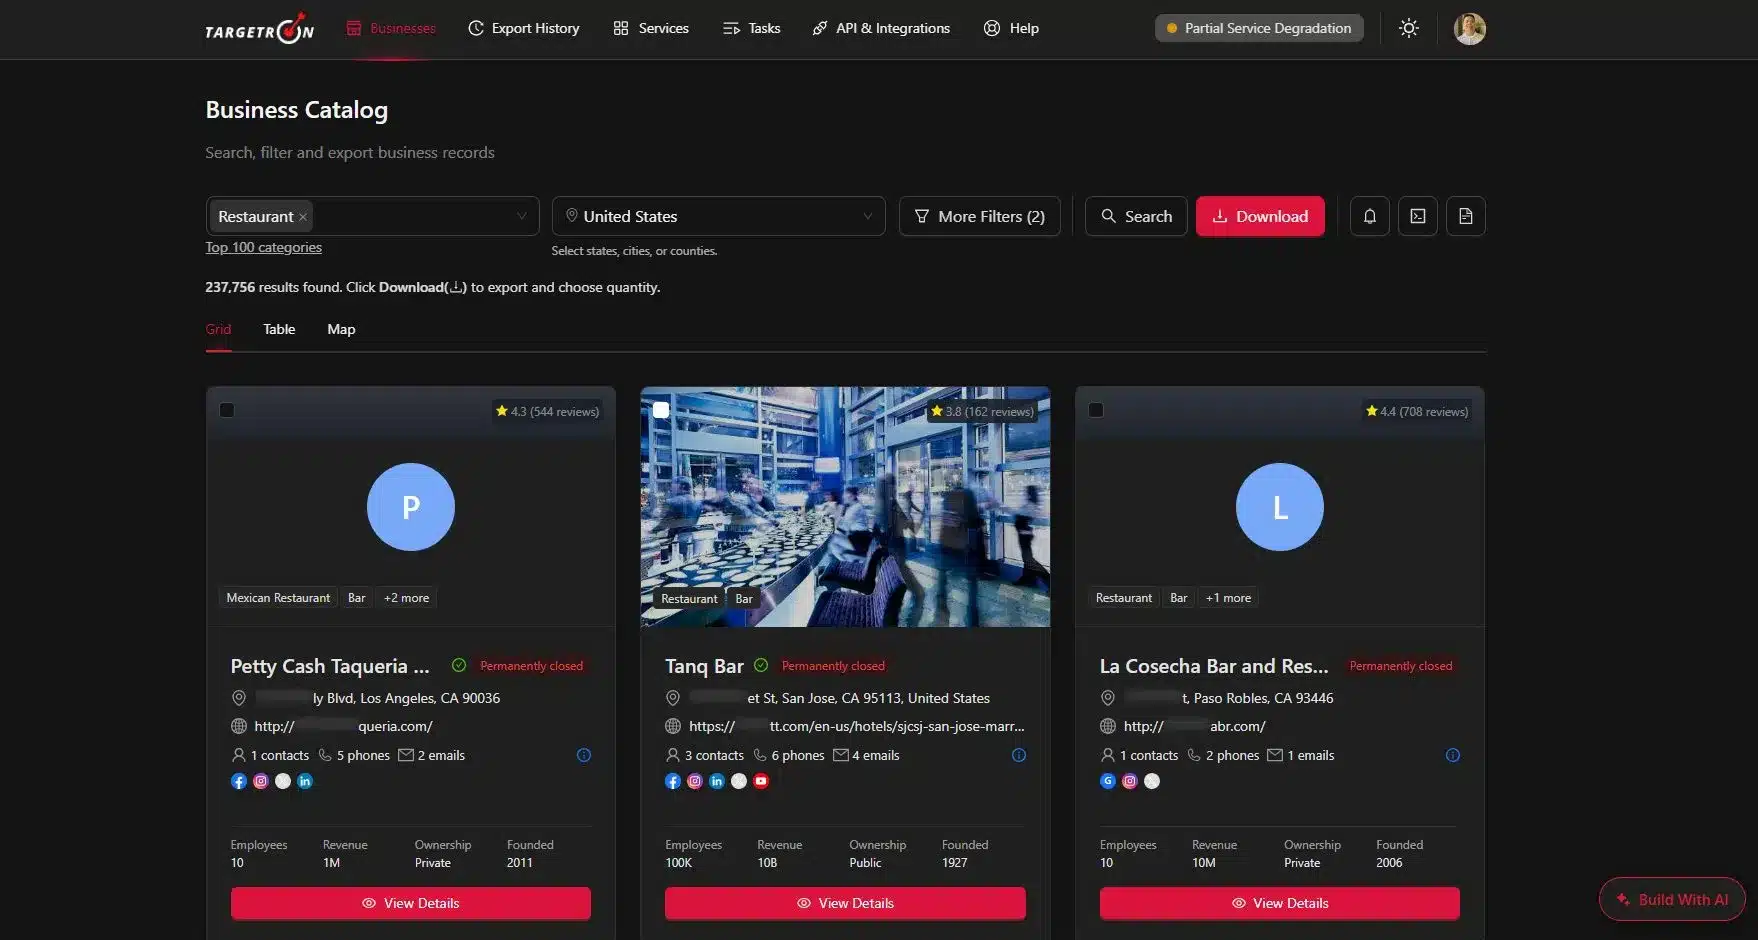Select the Petty Cash Taqueria card checkbox
The height and width of the screenshot is (940, 1758).
point(227,410)
